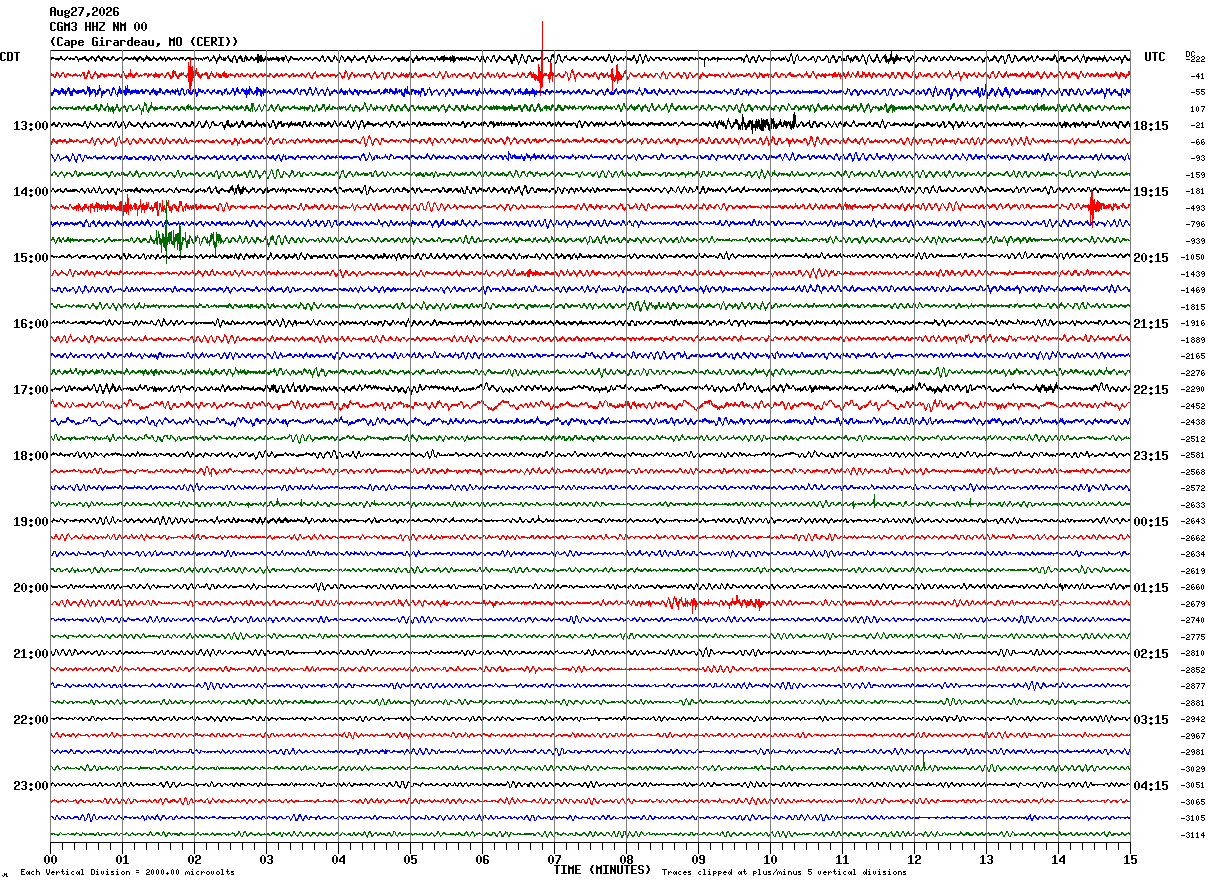
Task: Click the red spike near minute 14.5
Action: click(x=1092, y=207)
